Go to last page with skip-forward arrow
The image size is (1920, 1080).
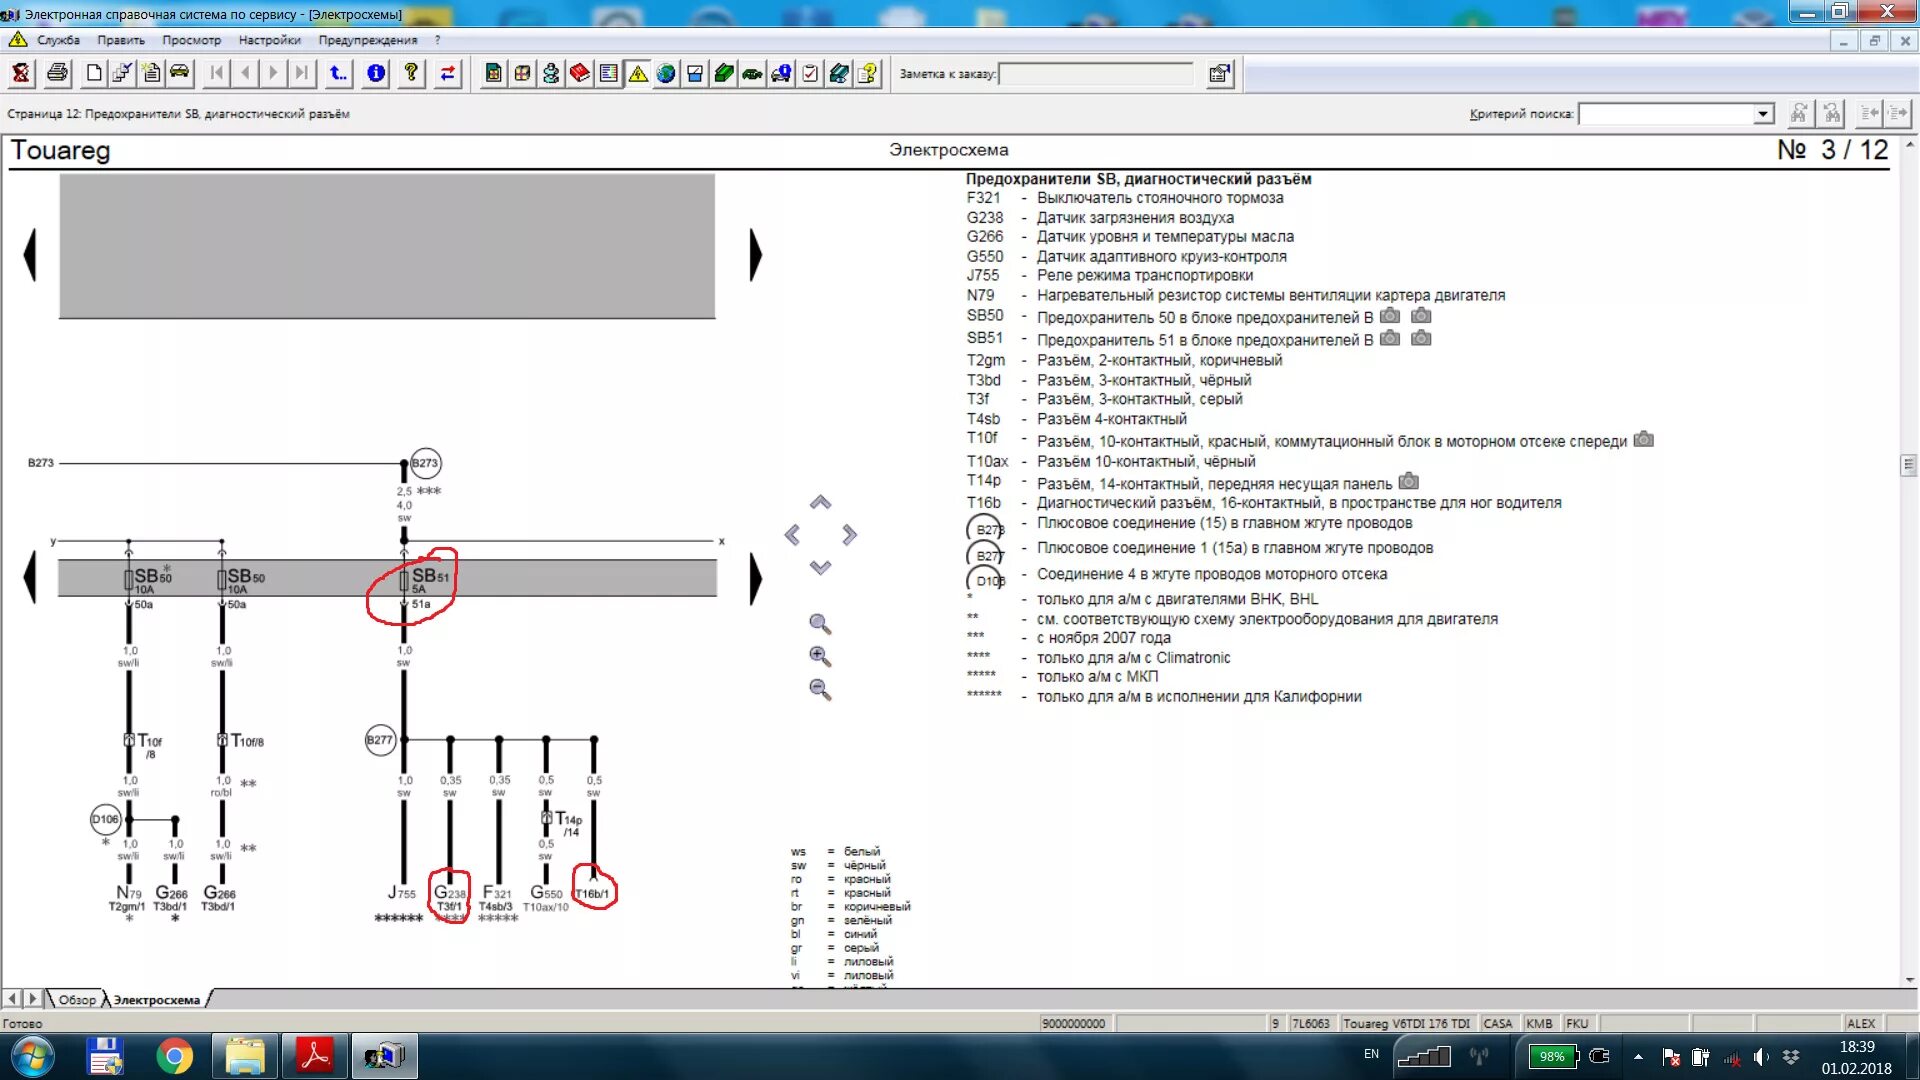[x=301, y=73]
